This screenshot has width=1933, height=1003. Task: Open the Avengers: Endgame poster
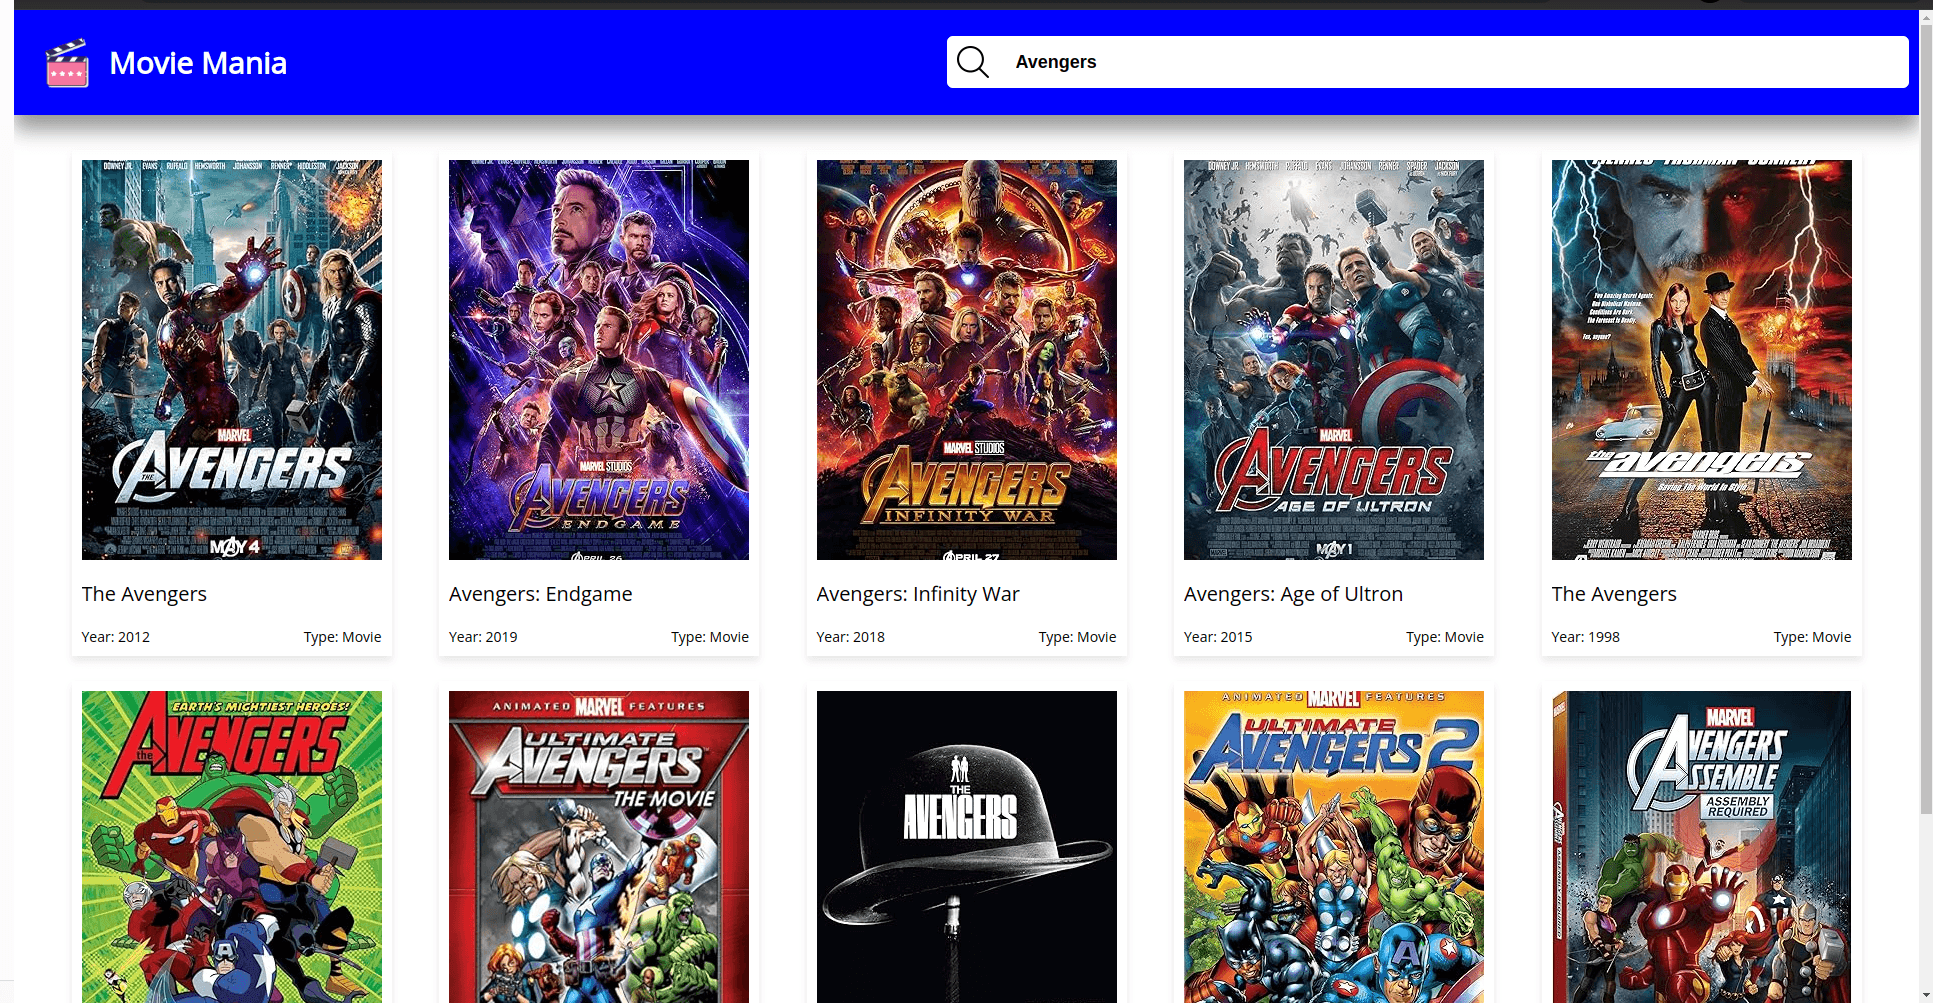(599, 360)
